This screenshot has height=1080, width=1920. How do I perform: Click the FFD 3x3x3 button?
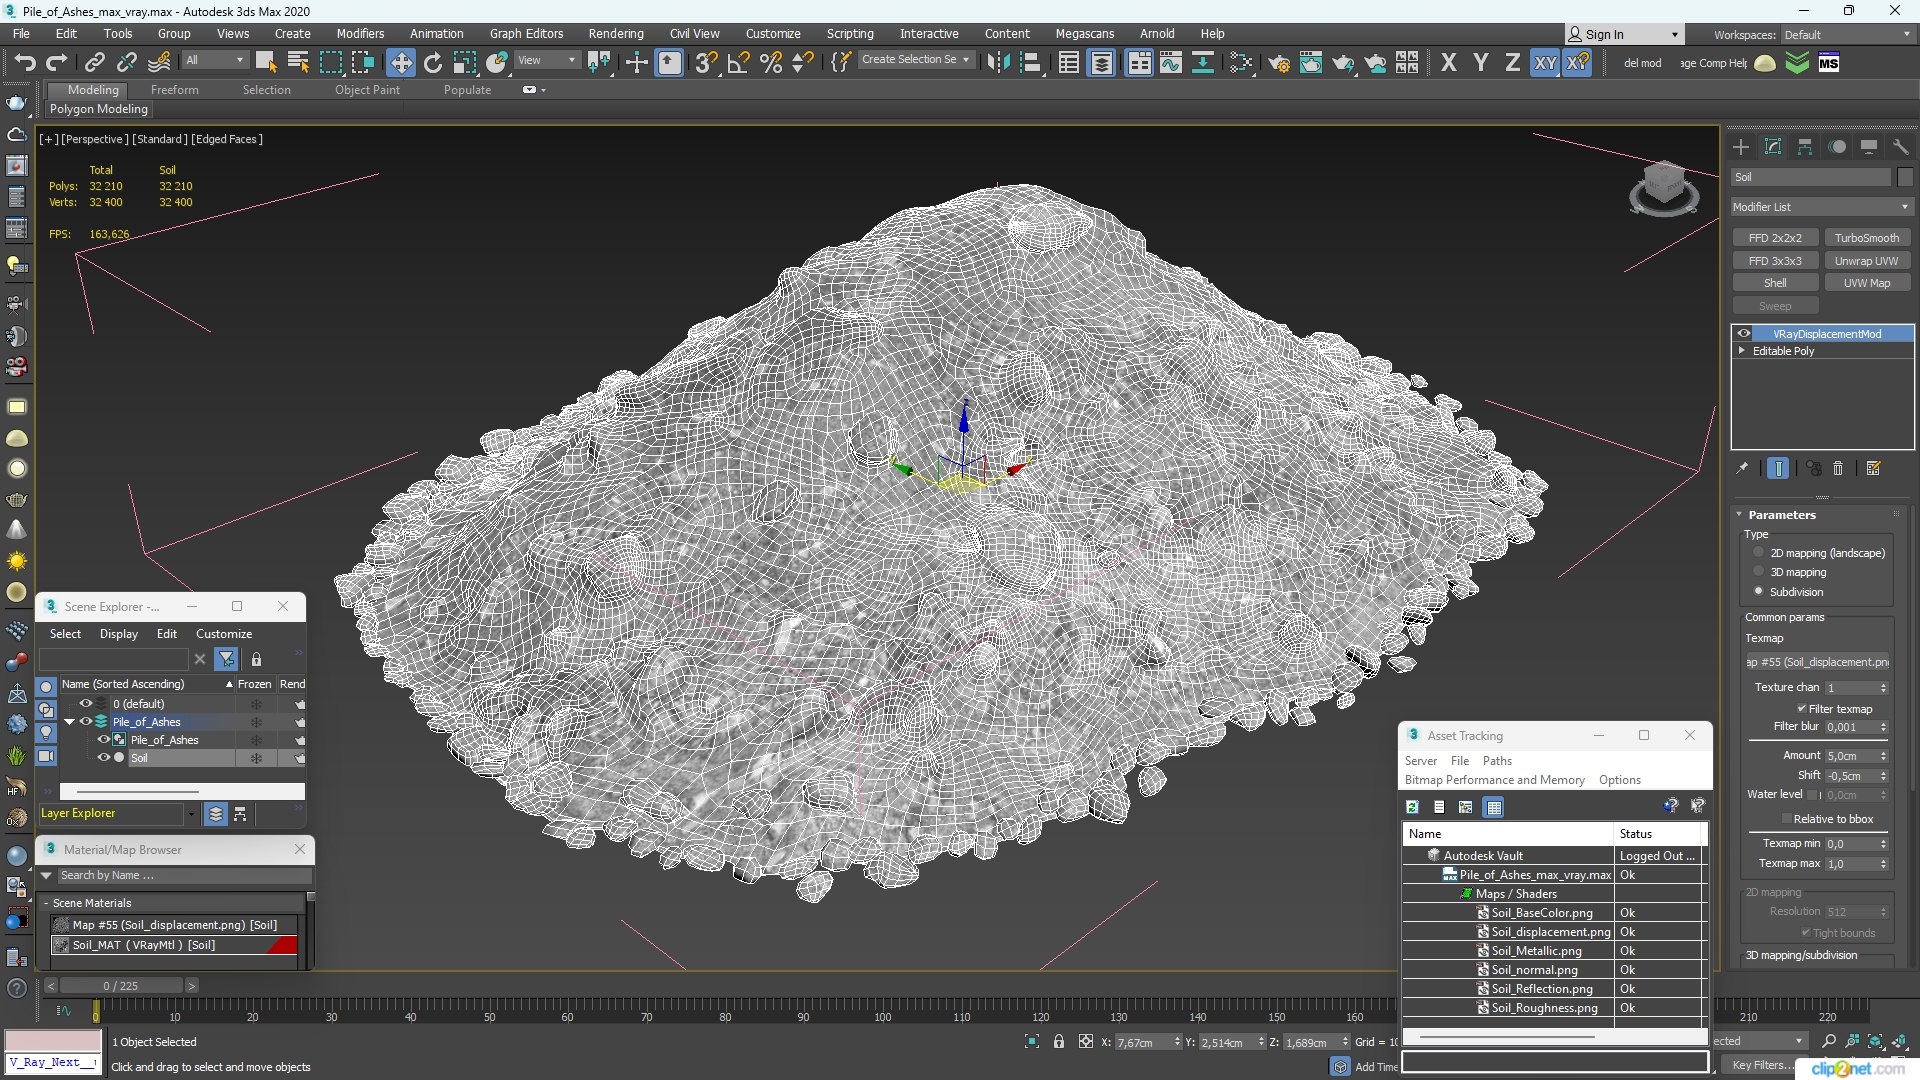tap(1775, 261)
